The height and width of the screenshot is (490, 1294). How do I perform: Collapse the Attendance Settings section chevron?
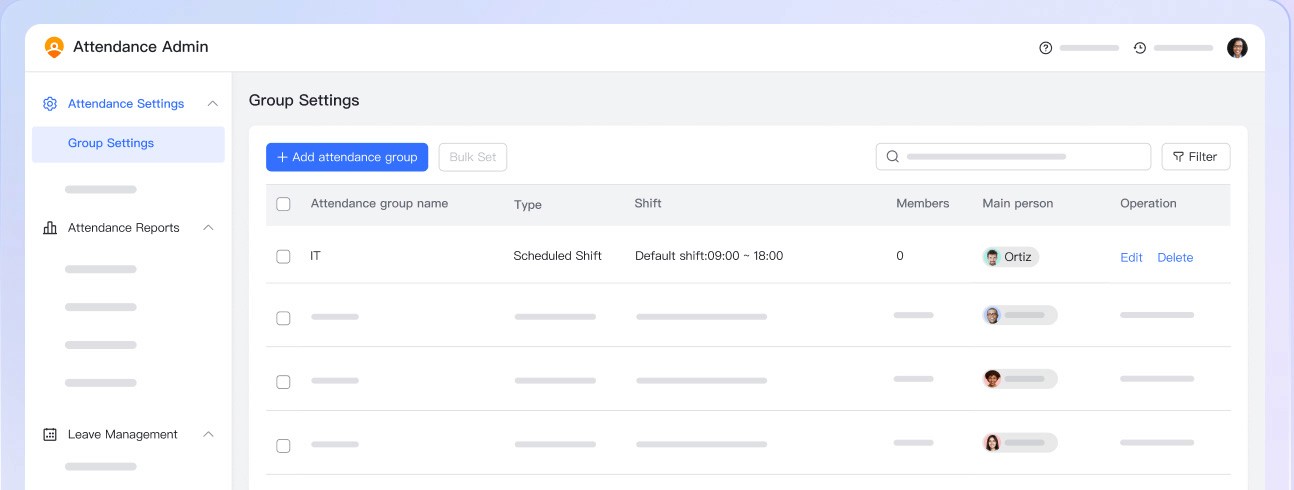[x=211, y=103]
